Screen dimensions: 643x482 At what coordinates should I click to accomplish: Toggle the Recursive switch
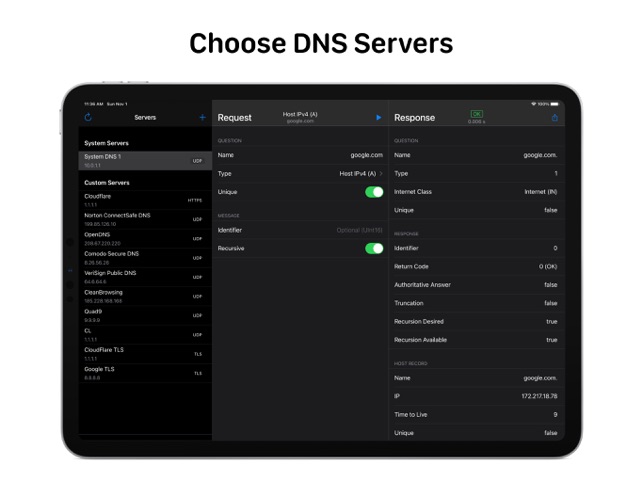(374, 249)
